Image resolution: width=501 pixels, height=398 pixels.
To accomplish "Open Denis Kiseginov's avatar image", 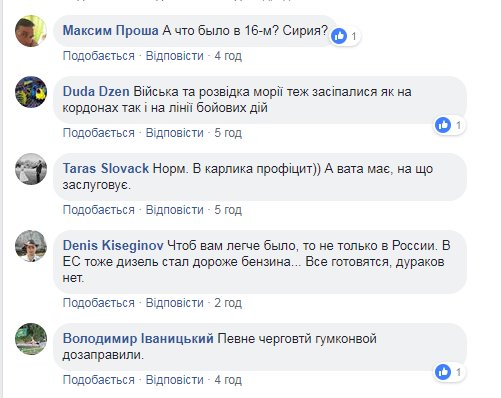I will pos(31,246).
